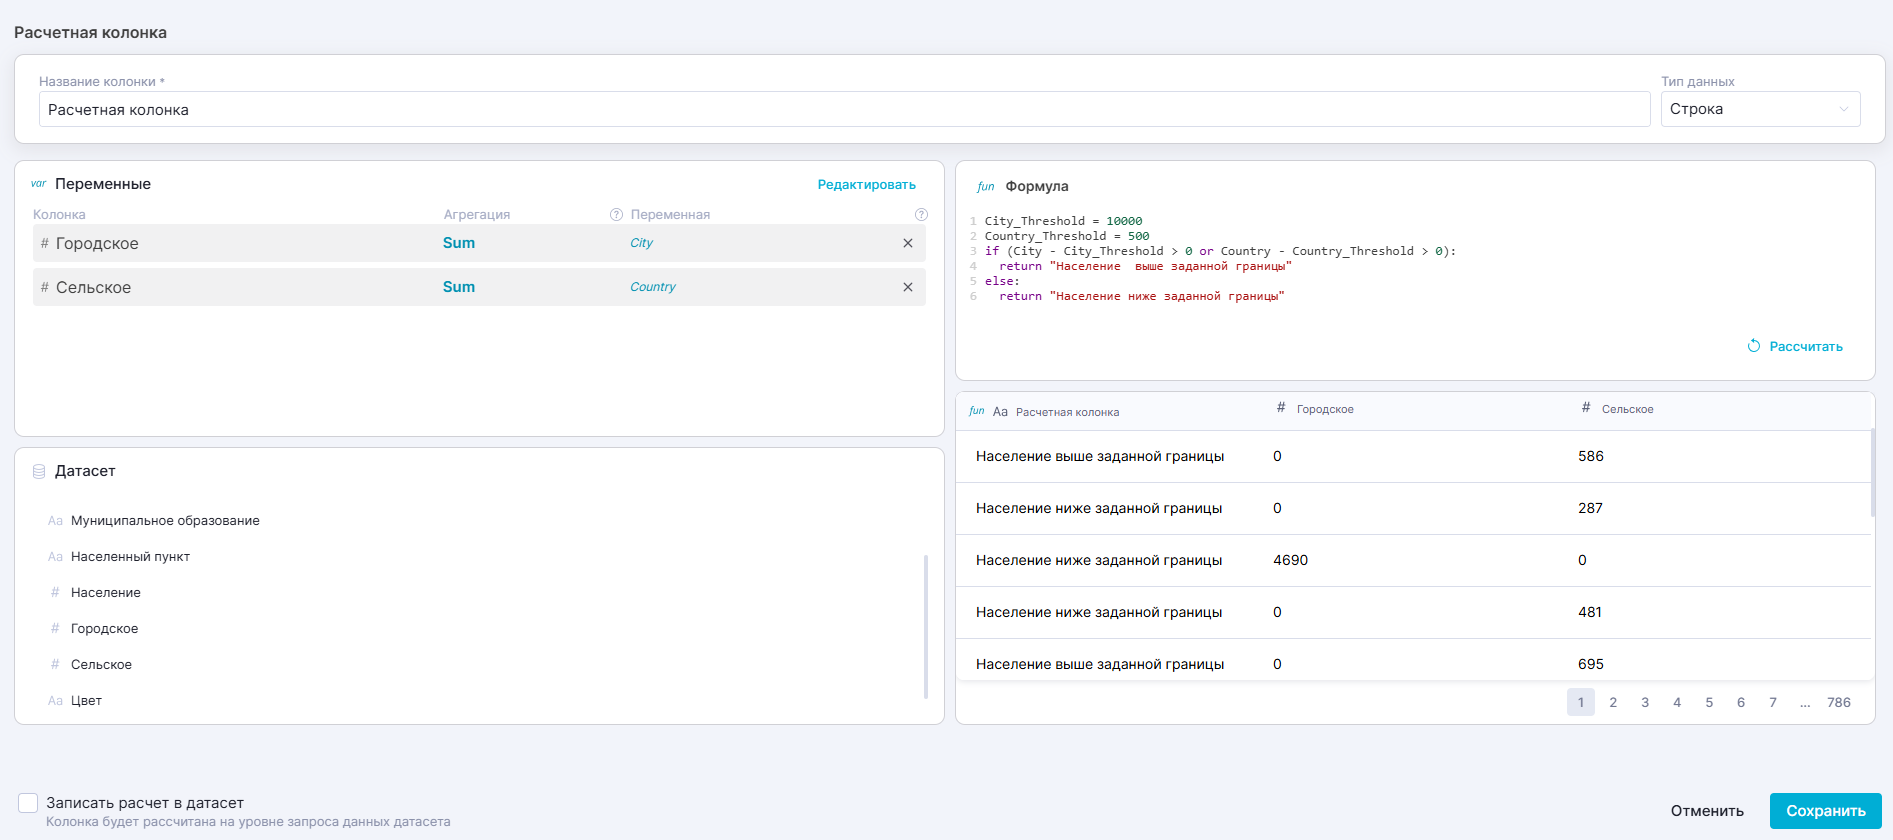Image resolution: width=1893 pixels, height=840 pixels.
Task: Click the Название колонки input field
Action: (x=843, y=110)
